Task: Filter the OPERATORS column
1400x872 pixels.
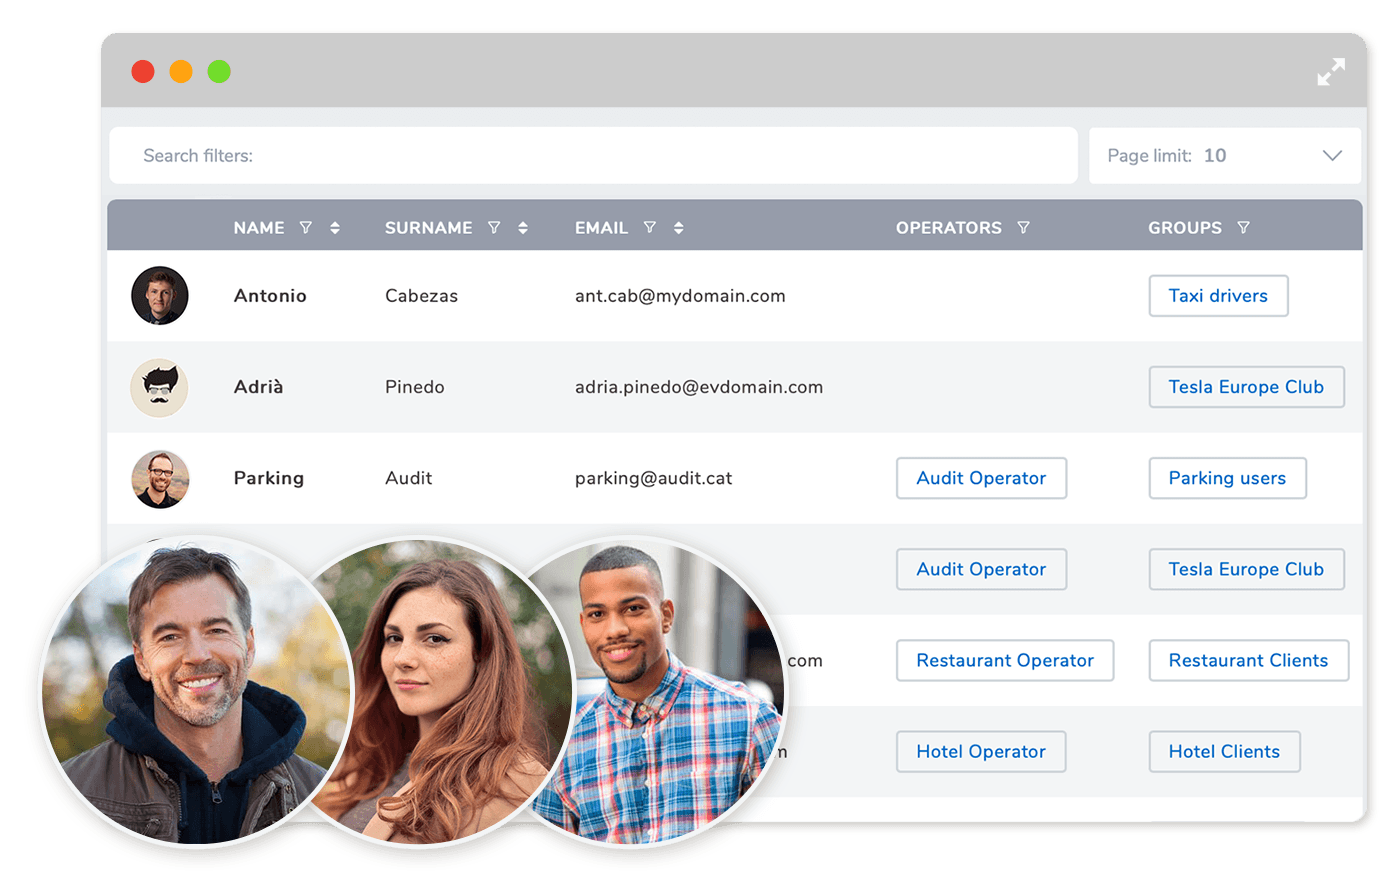Action: pyautogui.click(x=1023, y=228)
